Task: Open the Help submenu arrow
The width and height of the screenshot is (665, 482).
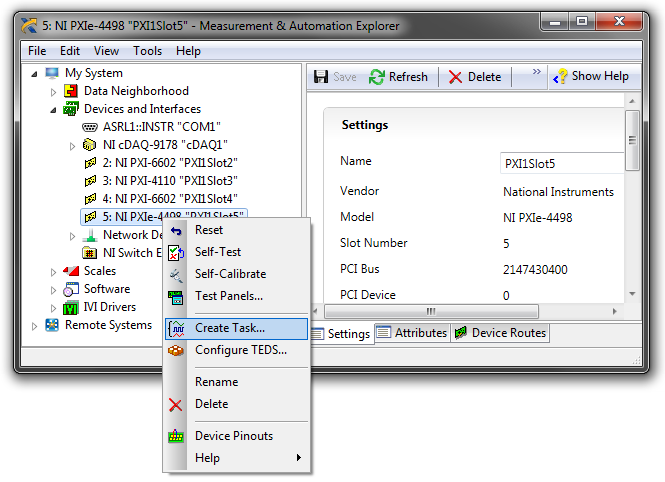Action: coord(299,457)
